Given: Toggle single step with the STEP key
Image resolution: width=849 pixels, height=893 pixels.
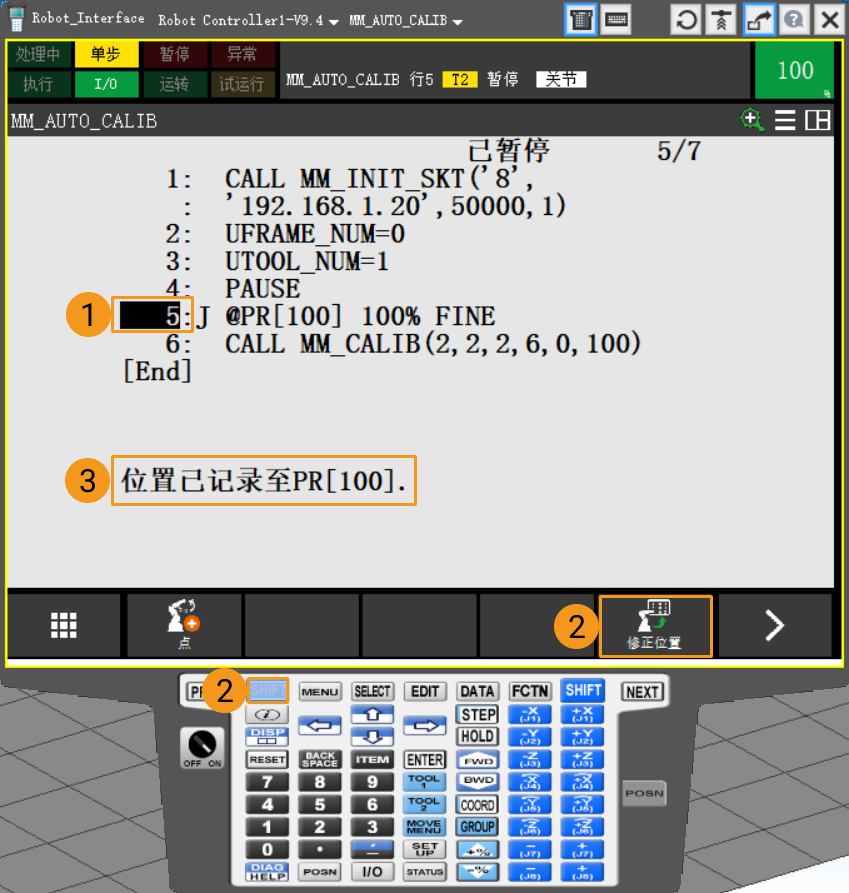Looking at the screenshot, I should tap(477, 714).
